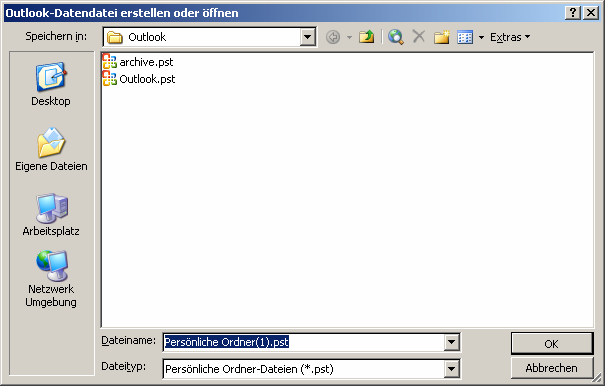Image resolution: width=606 pixels, height=387 pixels.
Task: Open Eigene Dateien in places bar
Action: (51, 149)
